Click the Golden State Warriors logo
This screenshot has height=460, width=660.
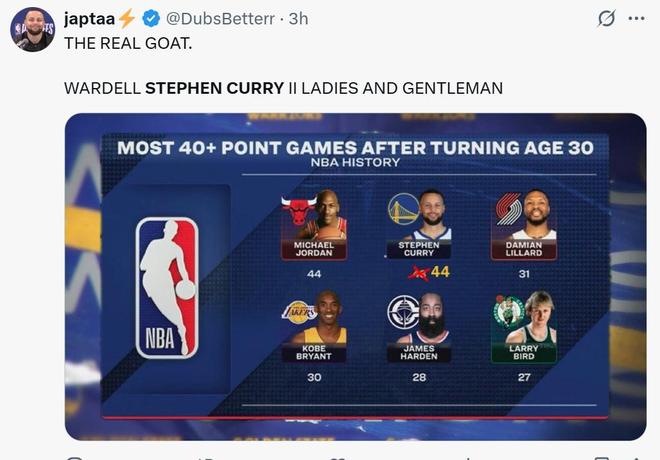pyautogui.click(x=403, y=209)
